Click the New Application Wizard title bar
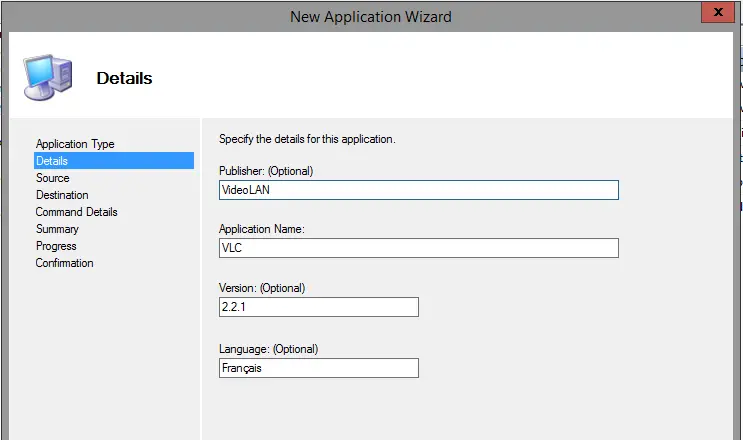The image size is (743, 440). [371, 17]
